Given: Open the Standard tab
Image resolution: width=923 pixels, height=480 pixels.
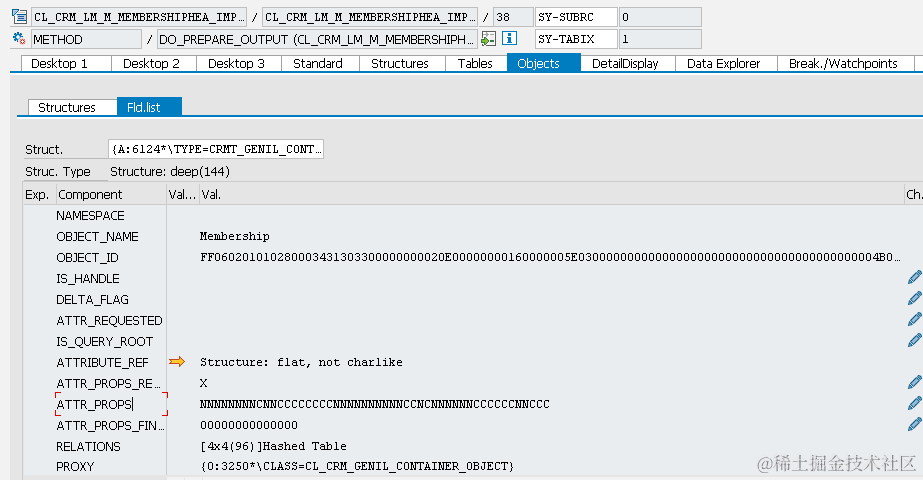Looking at the screenshot, I should [x=320, y=64].
